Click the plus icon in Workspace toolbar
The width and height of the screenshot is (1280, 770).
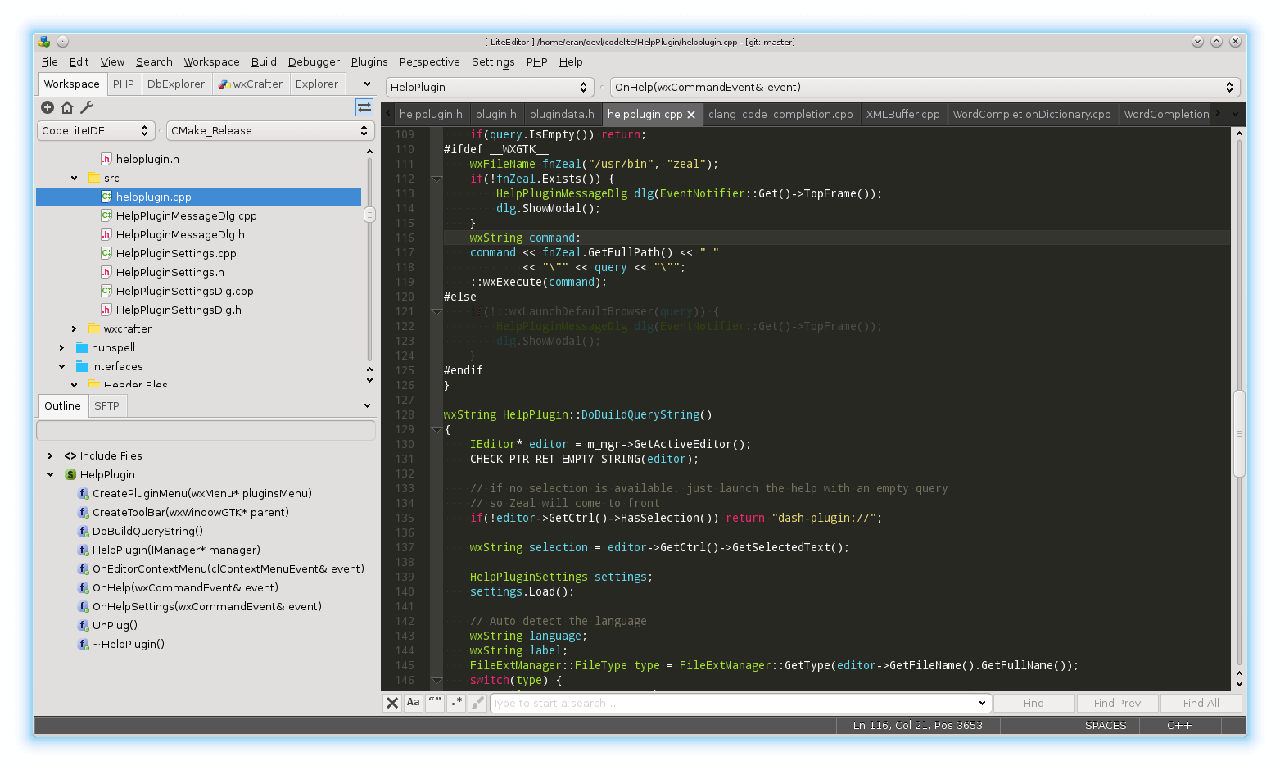47,108
